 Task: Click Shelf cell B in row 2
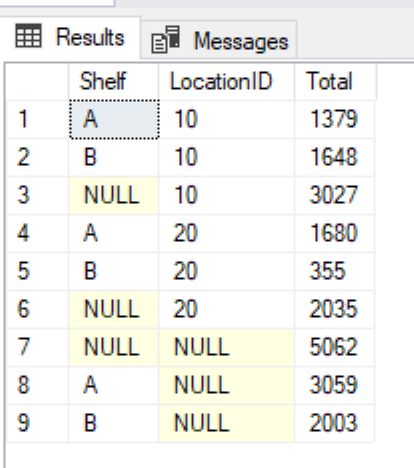[114, 157]
